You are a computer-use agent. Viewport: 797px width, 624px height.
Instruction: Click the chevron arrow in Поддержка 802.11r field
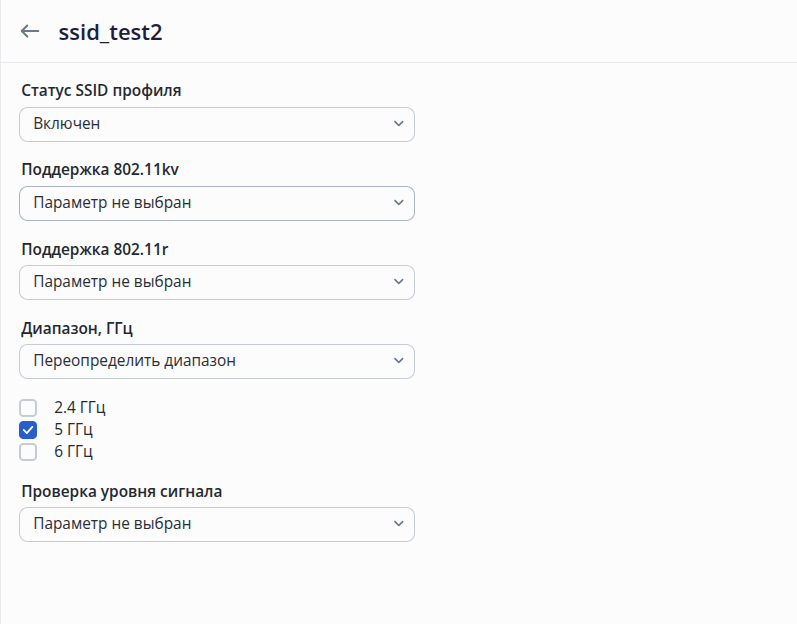[x=398, y=282]
